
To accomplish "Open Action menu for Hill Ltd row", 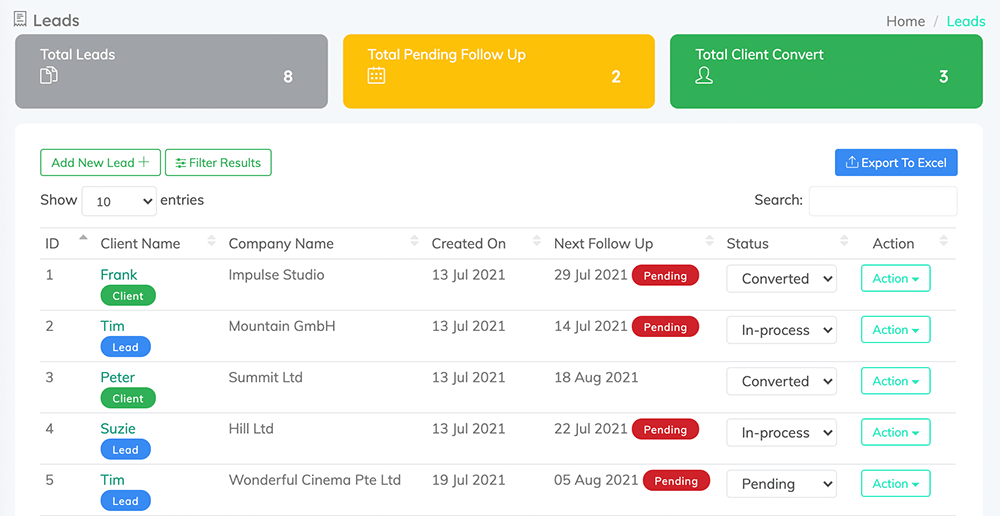I will [x=895, y=432].
